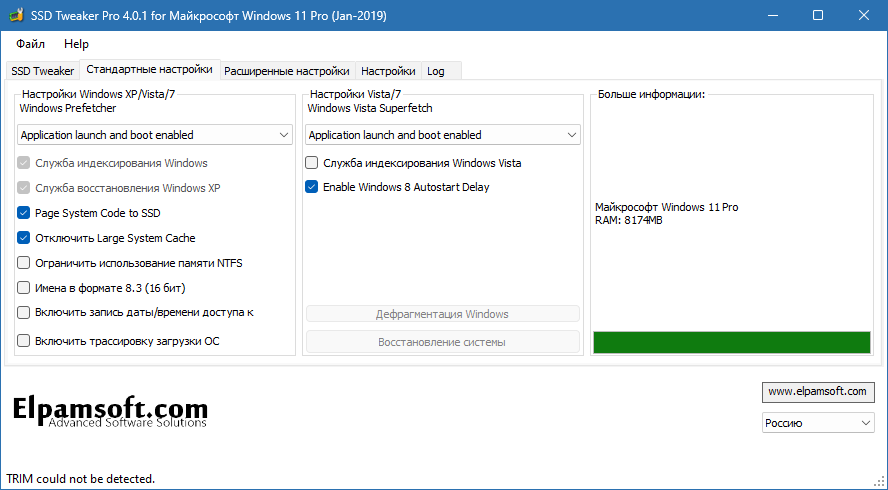Maximize the SSD Tweaker window
Image resolution: width=888 pixels, height=490 pixels.
pyautogui.click(x=818, y=15)
